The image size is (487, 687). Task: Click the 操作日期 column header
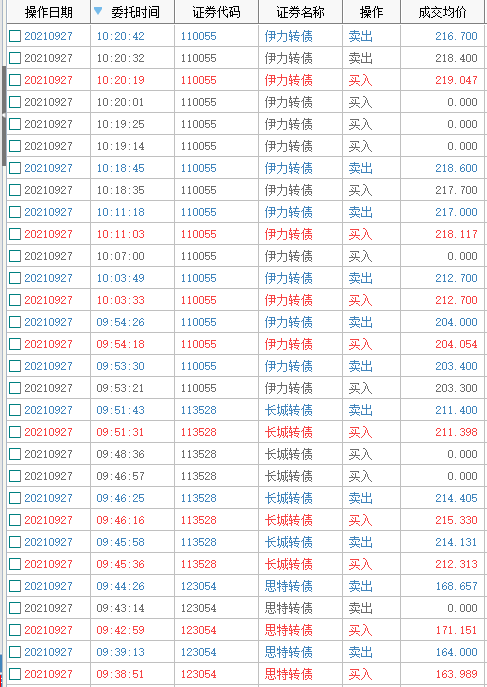coord(49,12)
